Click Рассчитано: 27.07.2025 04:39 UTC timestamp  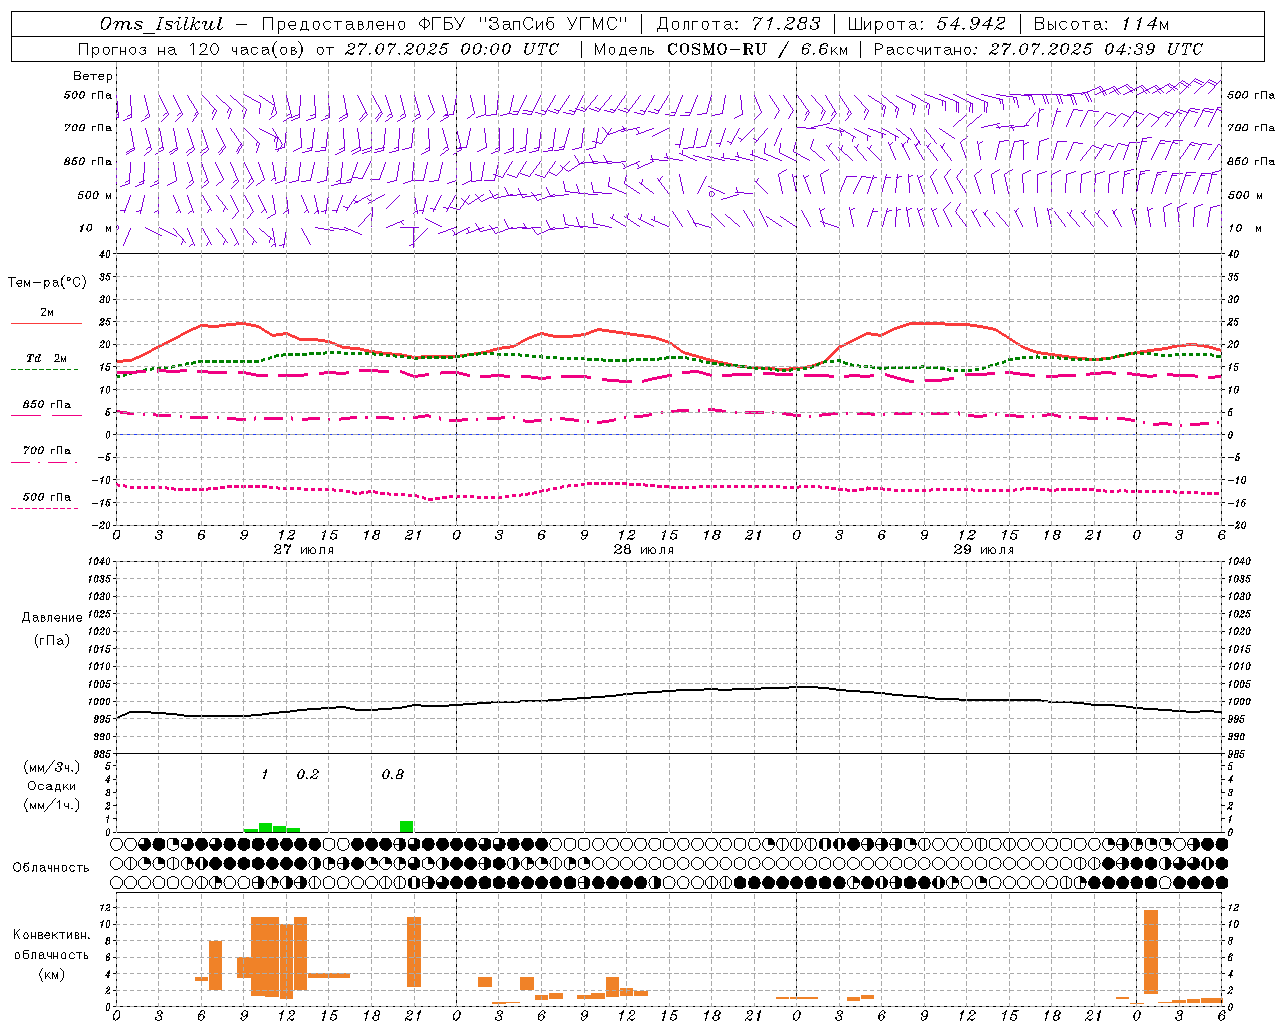(x=1038, y=49)
